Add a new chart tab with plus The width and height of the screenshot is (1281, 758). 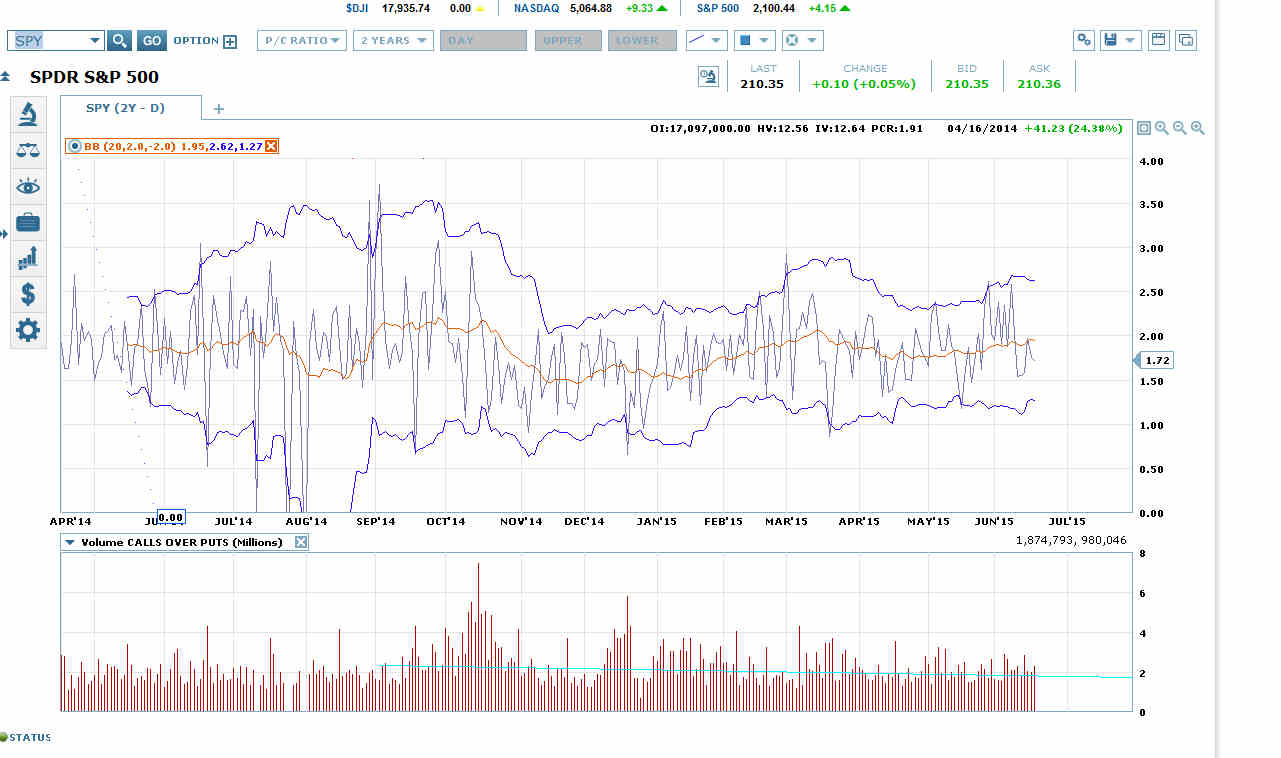[219, 108]
